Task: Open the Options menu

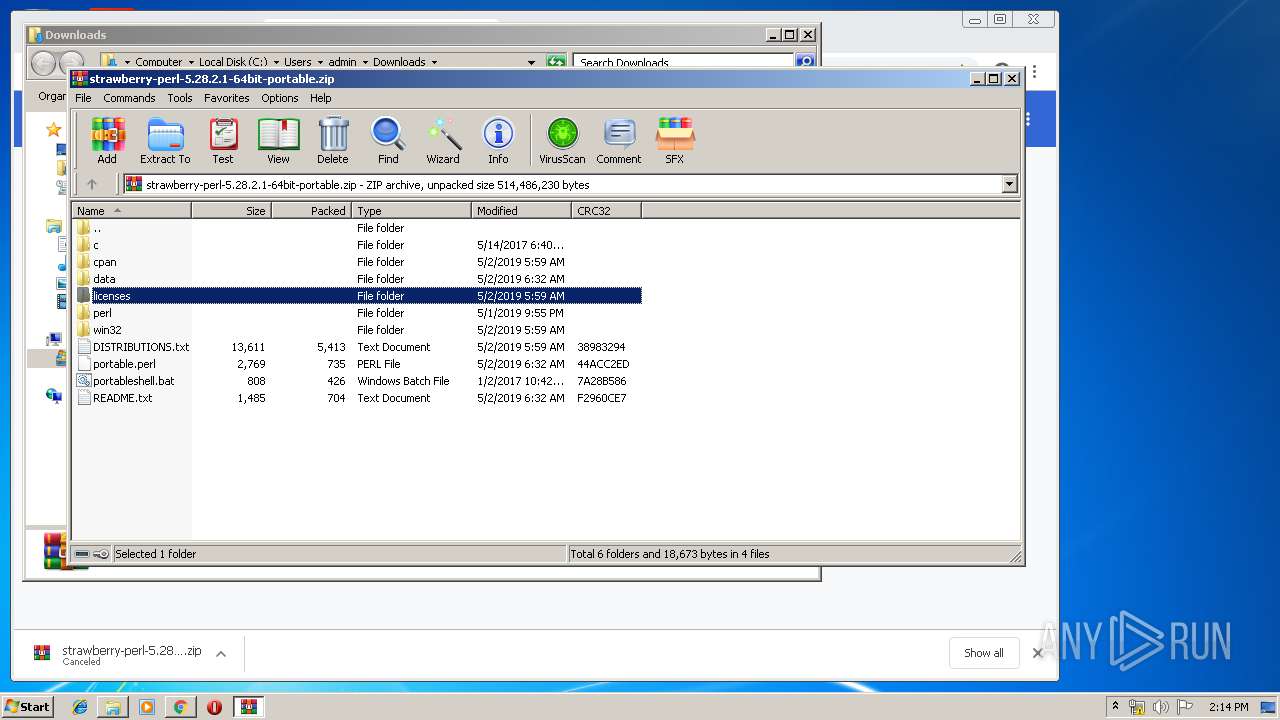Action: 280,98
